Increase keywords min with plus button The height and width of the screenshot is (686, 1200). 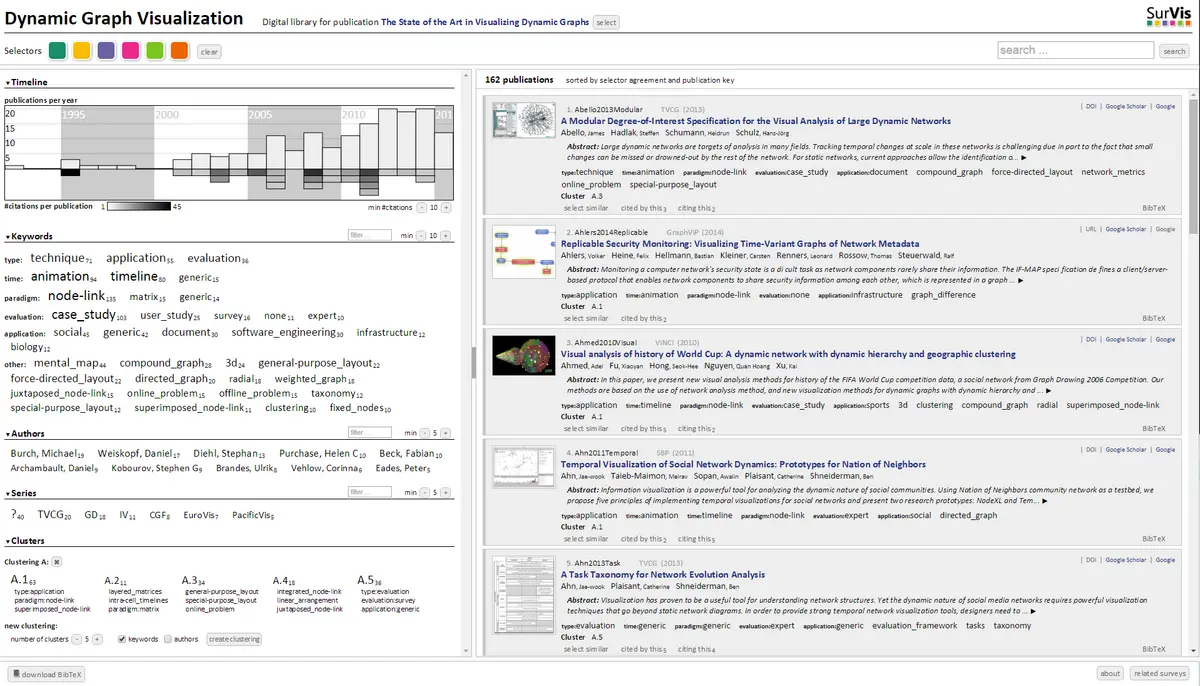point(446,235)
